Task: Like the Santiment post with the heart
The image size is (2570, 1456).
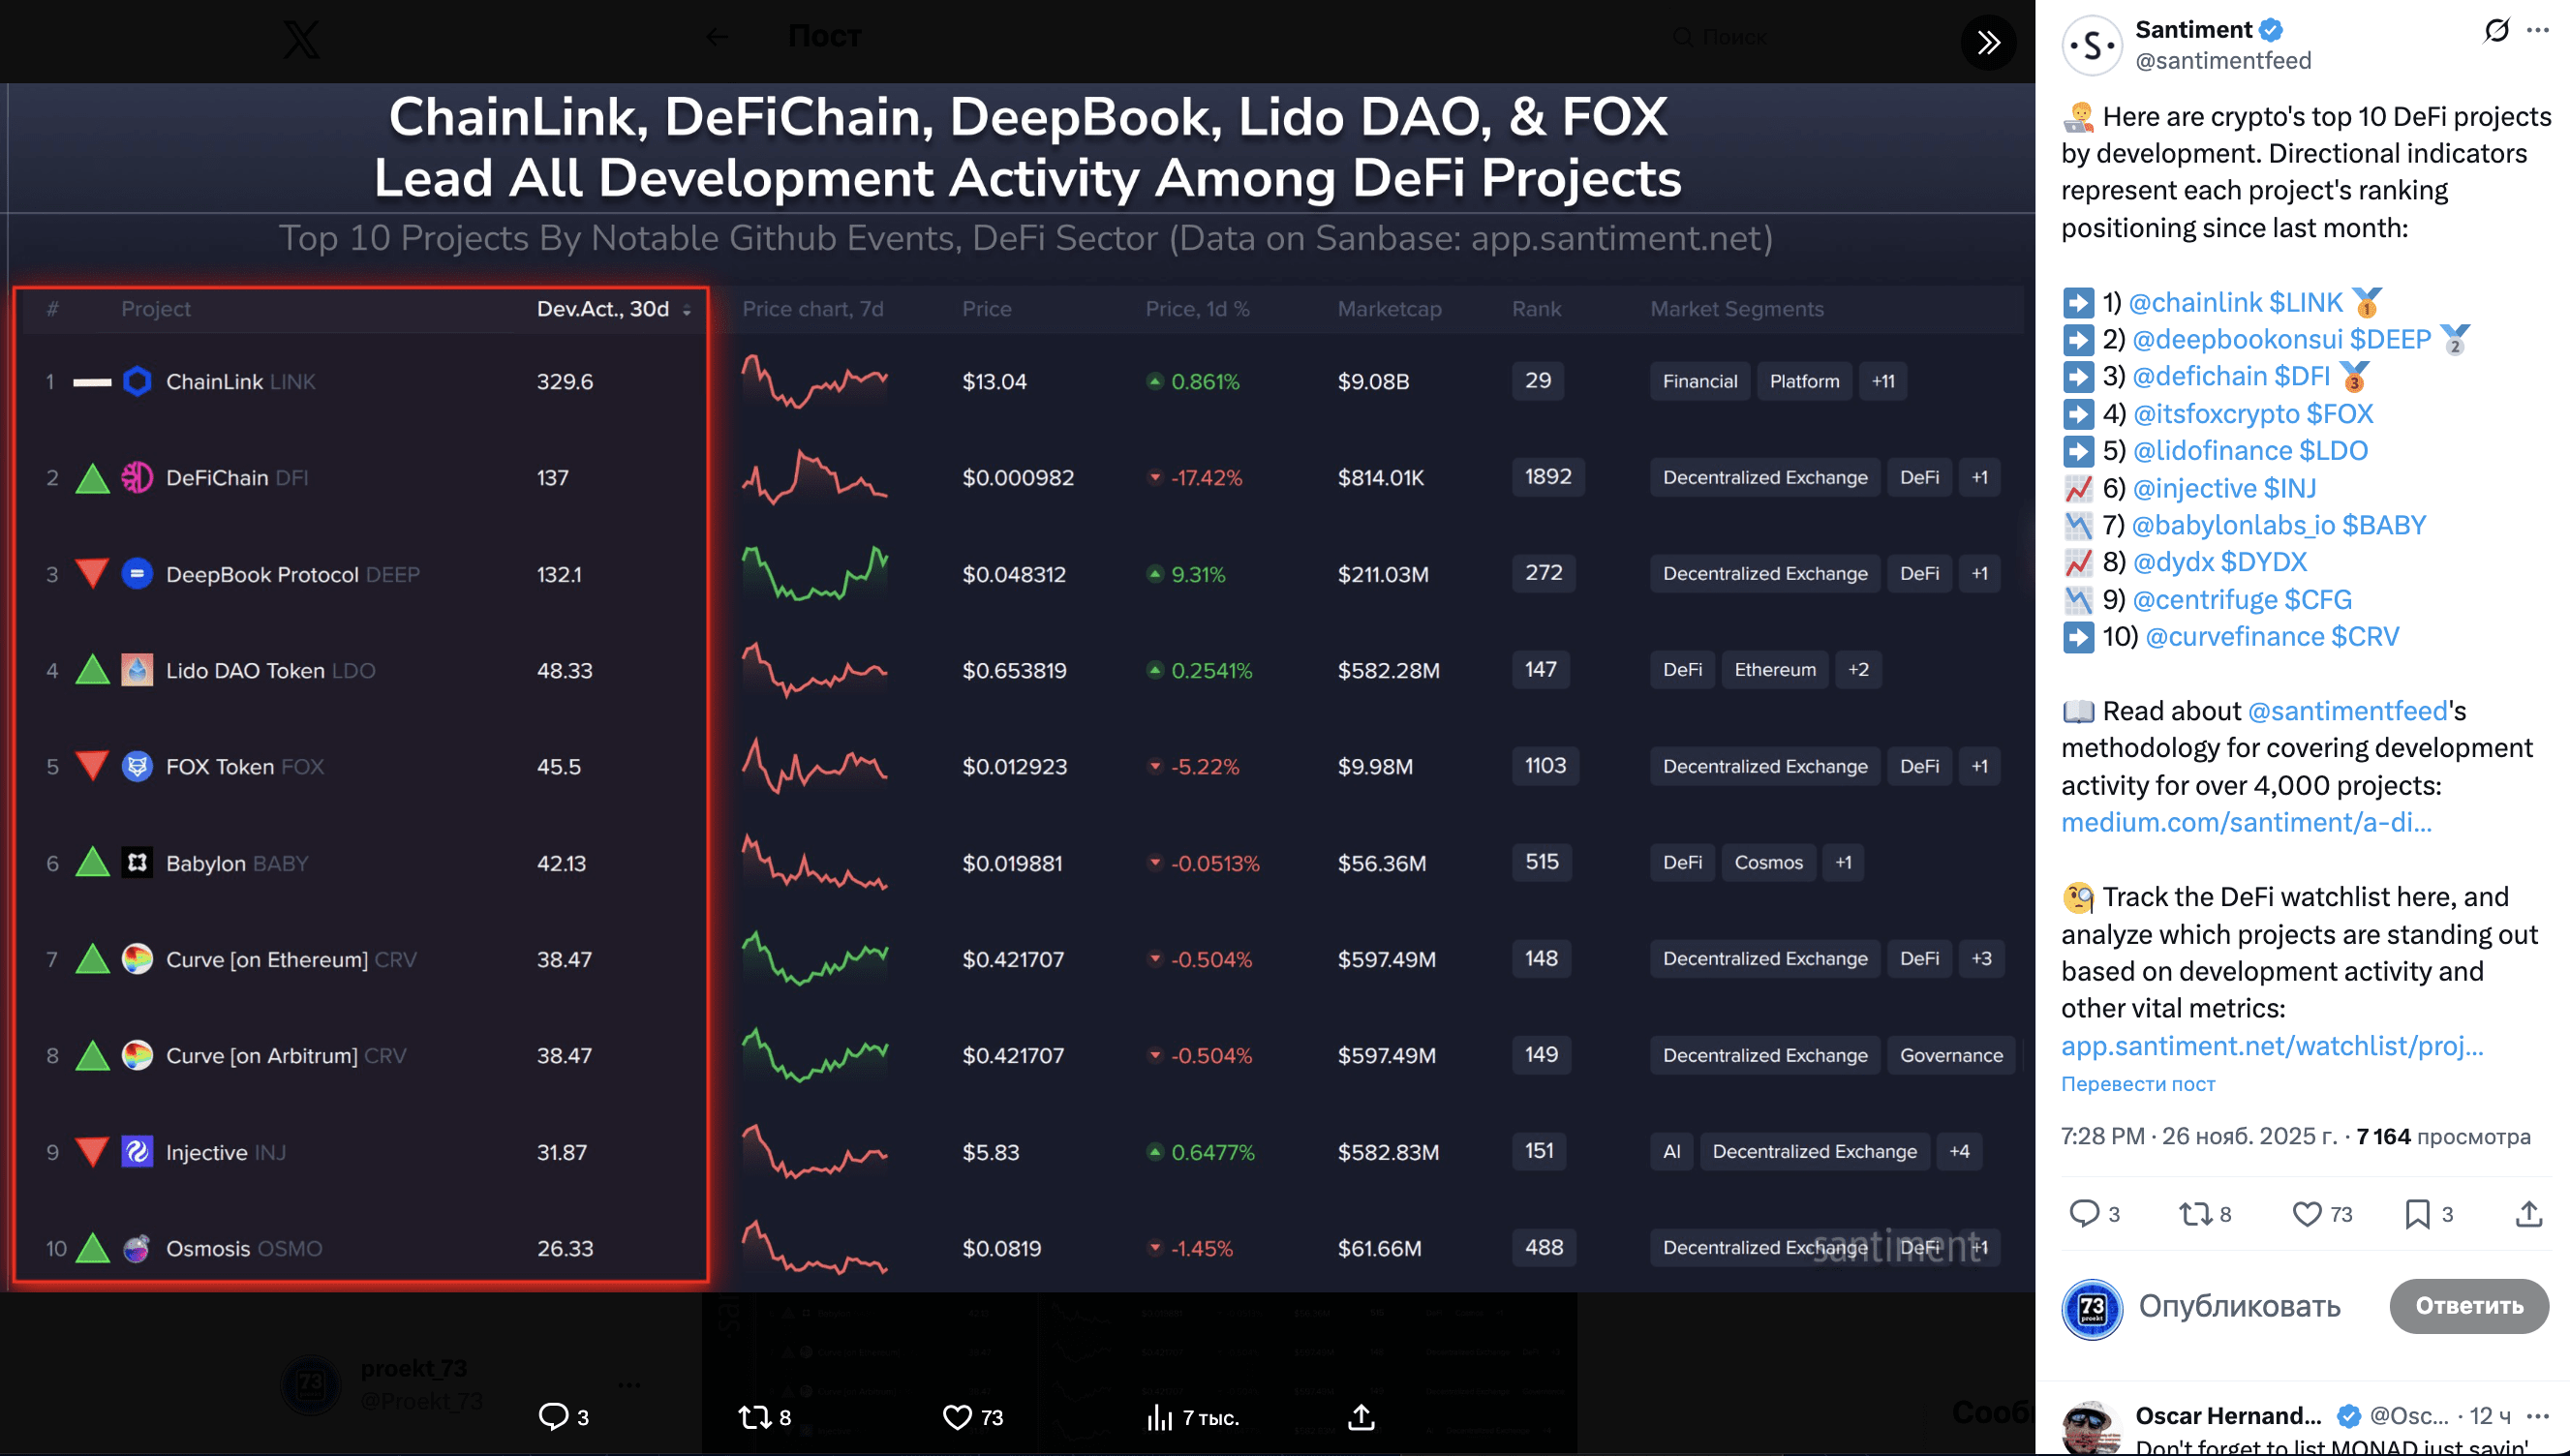Action: tap(2305, 1214)
